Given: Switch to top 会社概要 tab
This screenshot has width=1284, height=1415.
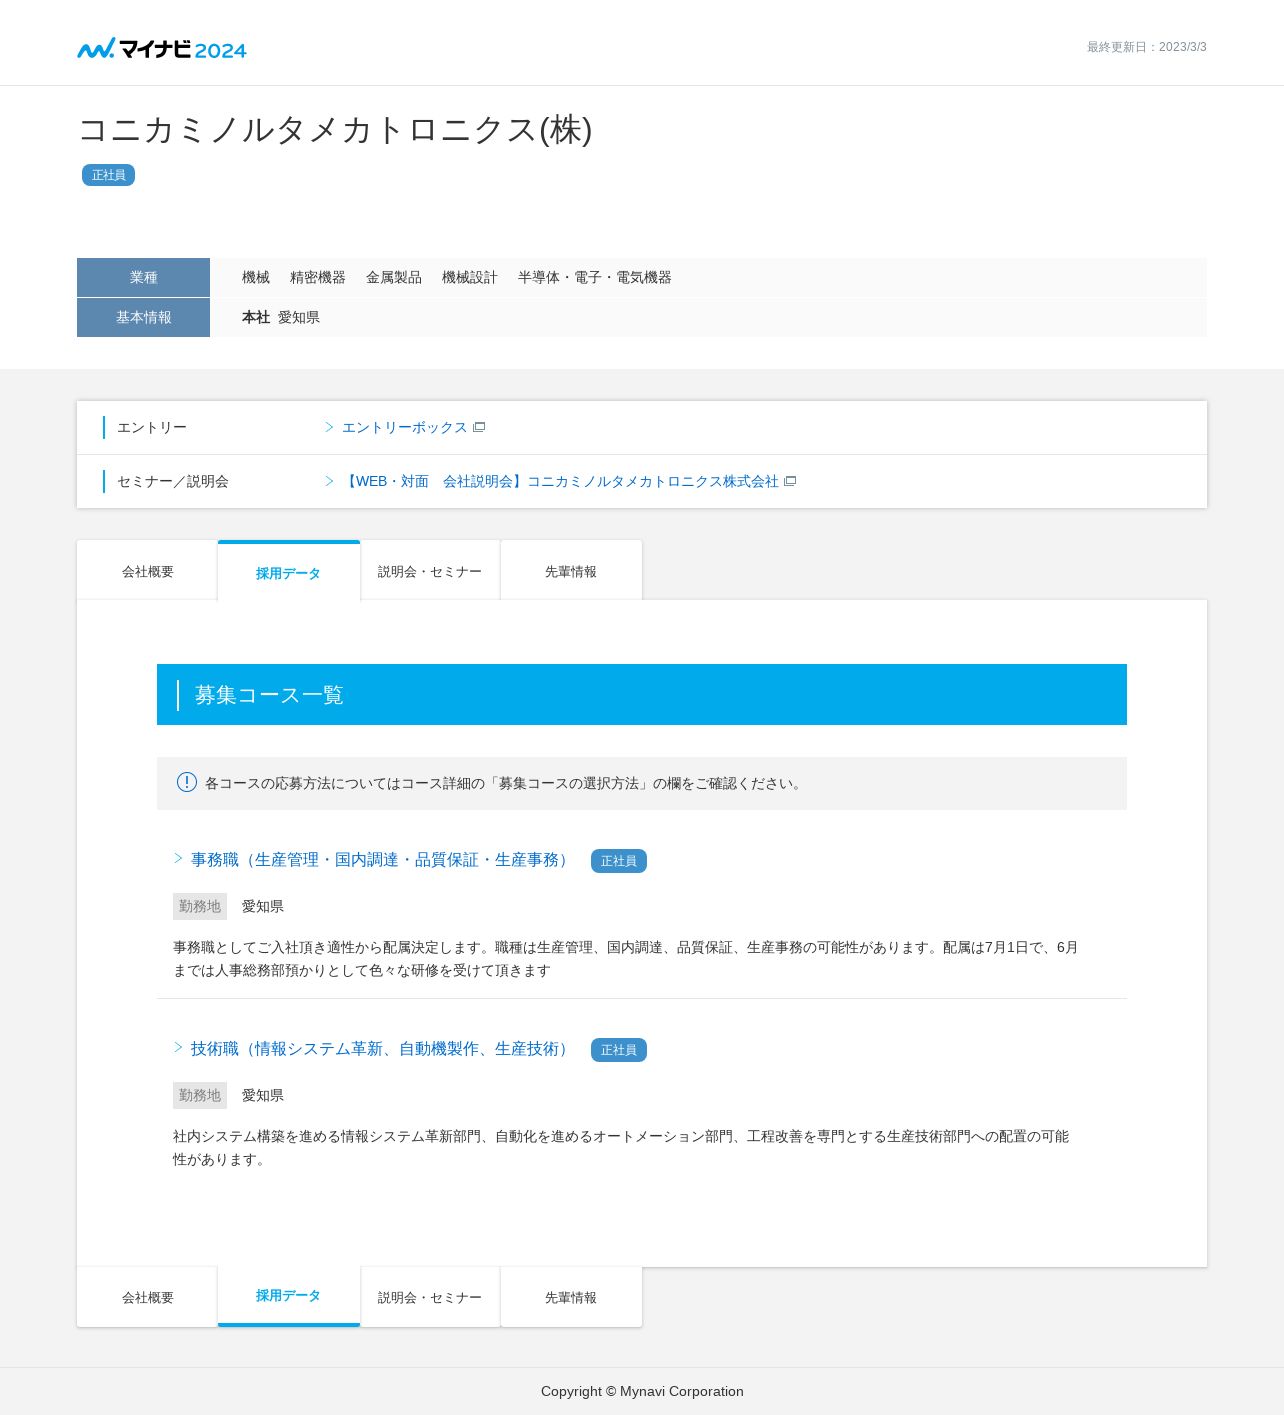Looking at the screenshot, I should click(x=147, y=571).
